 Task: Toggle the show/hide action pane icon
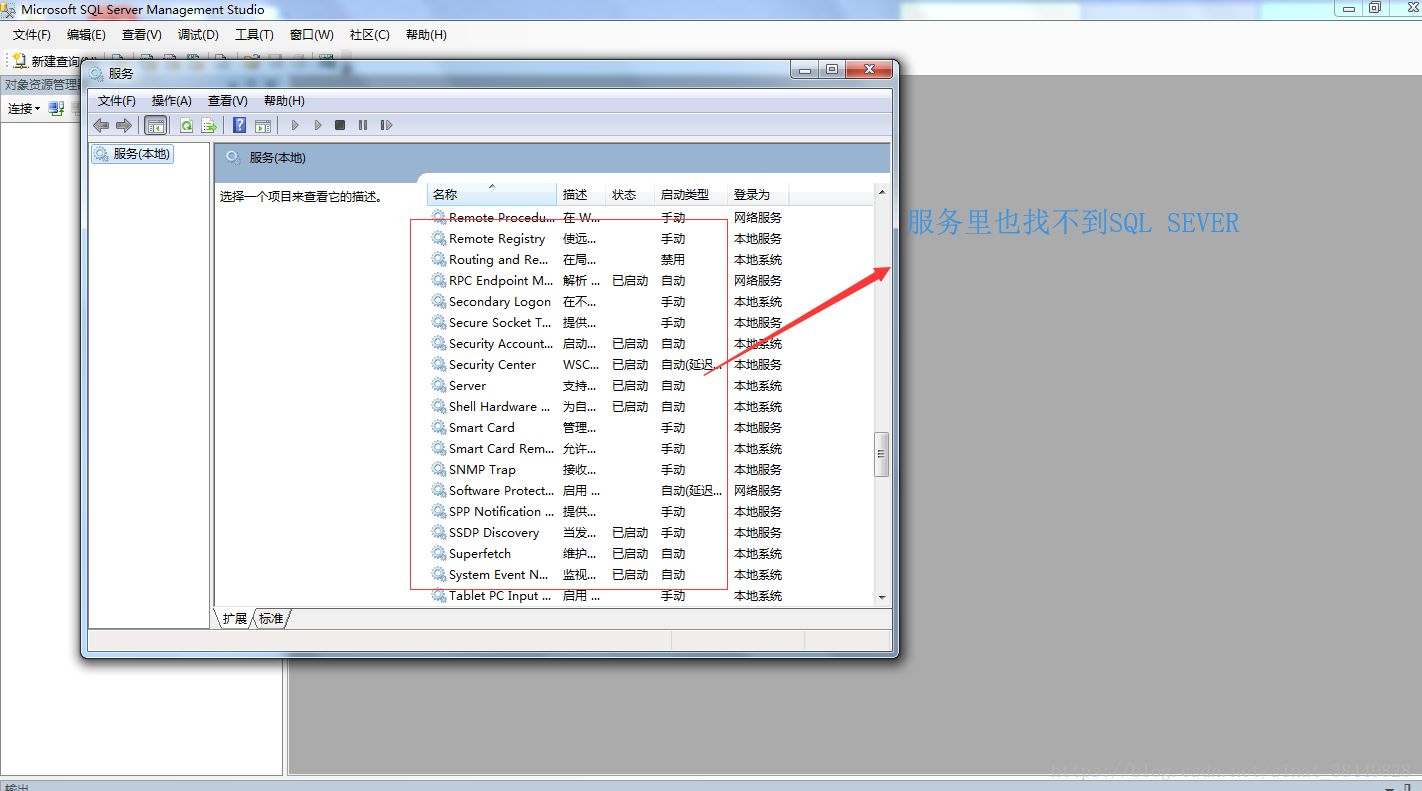pos(263,125)
